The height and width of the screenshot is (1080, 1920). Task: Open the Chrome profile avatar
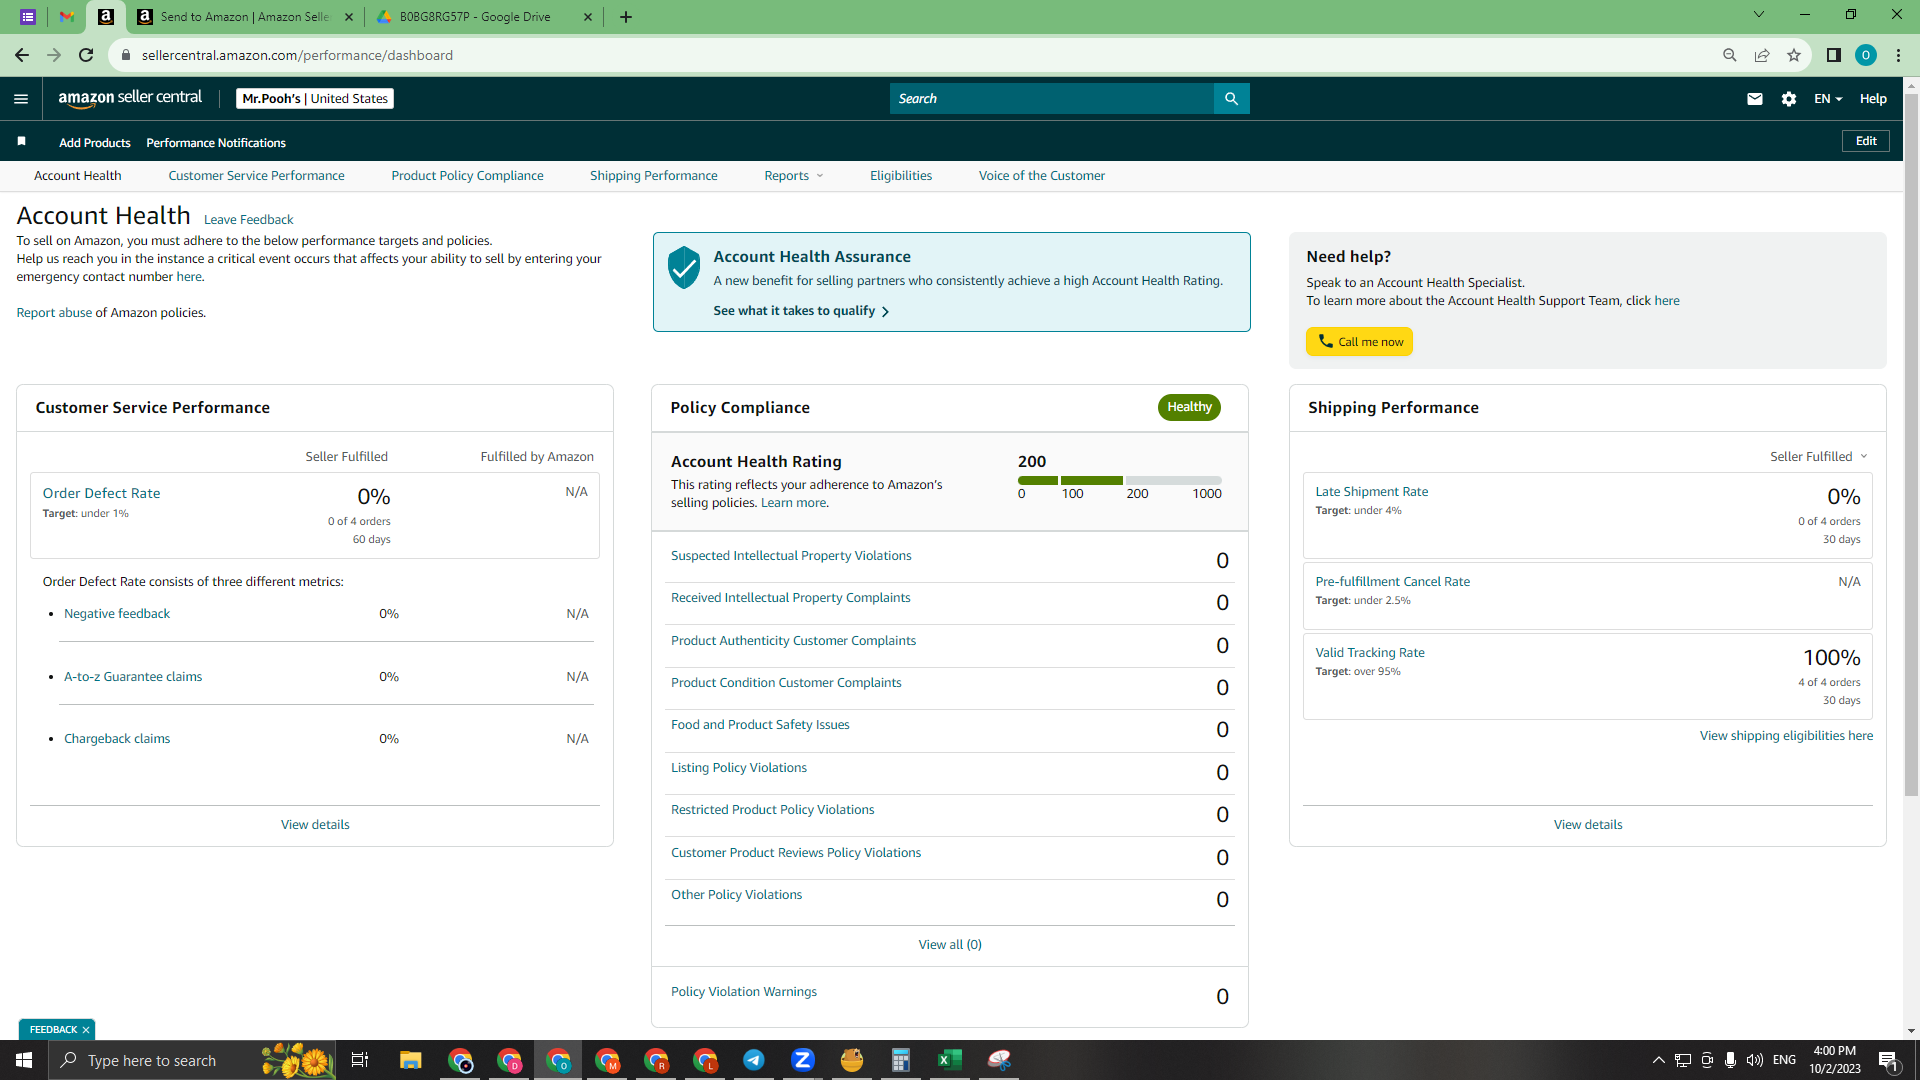(x=1865, y=55)
